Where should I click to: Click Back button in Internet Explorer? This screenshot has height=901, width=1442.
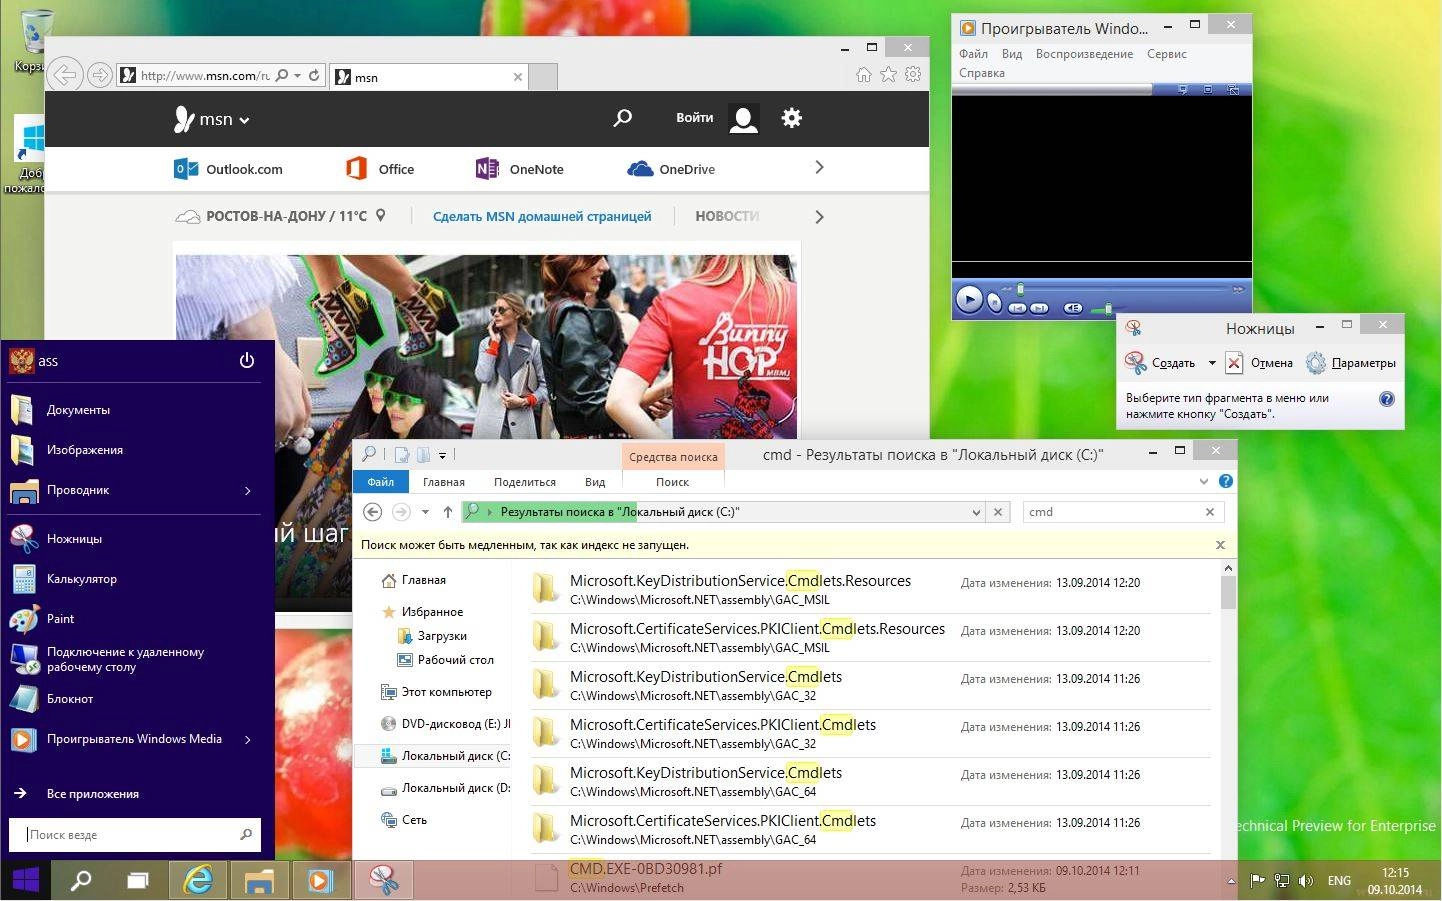[x=65, y=75]
